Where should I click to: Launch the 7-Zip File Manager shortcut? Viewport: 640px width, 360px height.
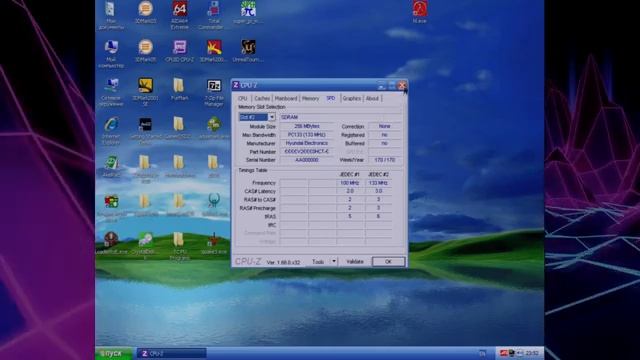tap(214, 92)
